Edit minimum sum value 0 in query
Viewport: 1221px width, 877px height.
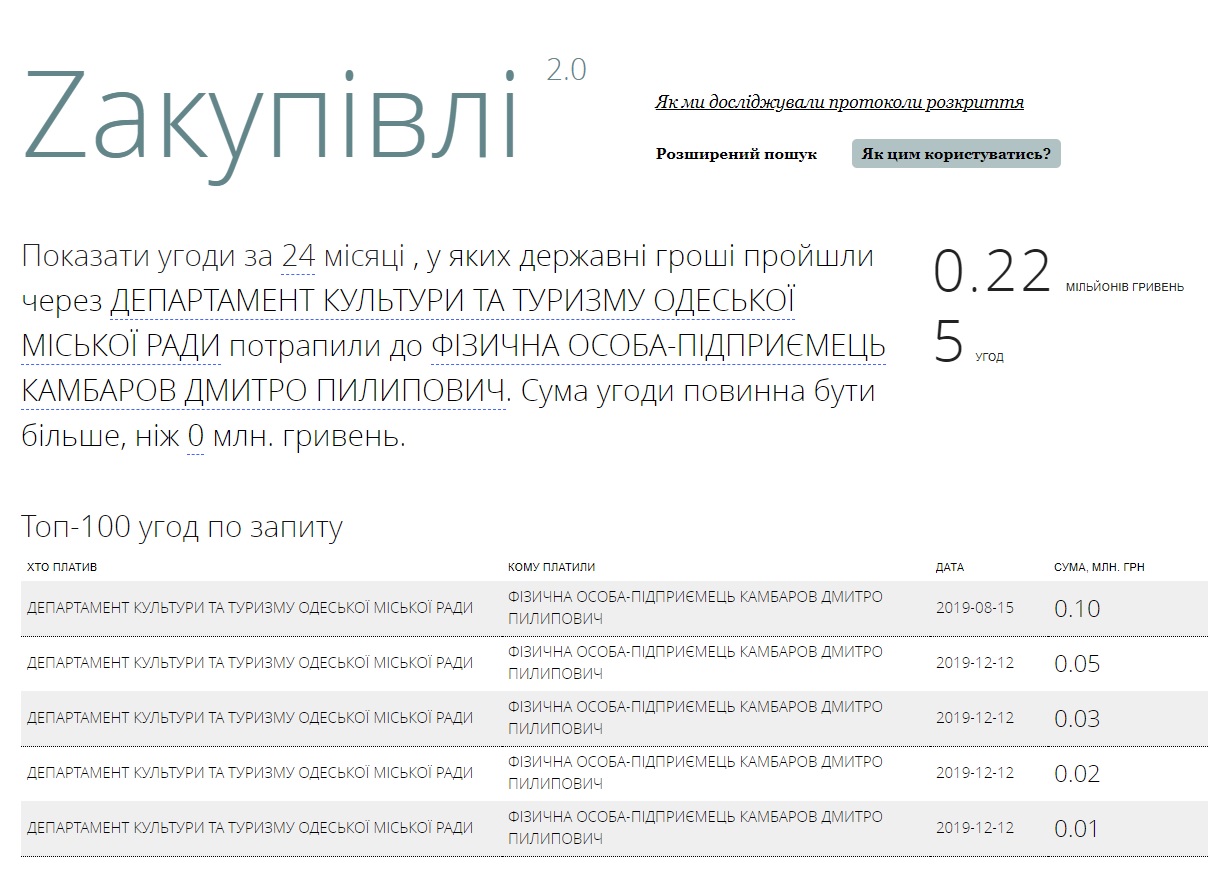pyautogui.click(x=195, y=437)
